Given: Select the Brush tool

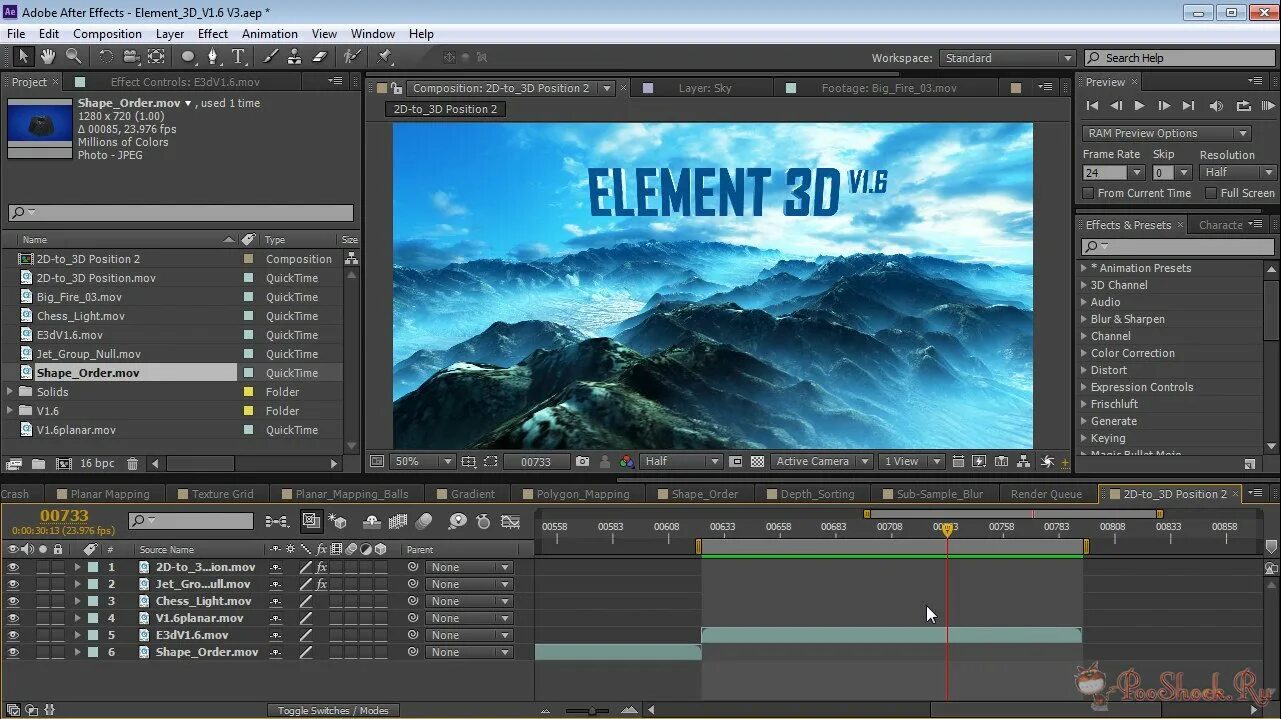Looking at the screenshot, I should 270,57.
